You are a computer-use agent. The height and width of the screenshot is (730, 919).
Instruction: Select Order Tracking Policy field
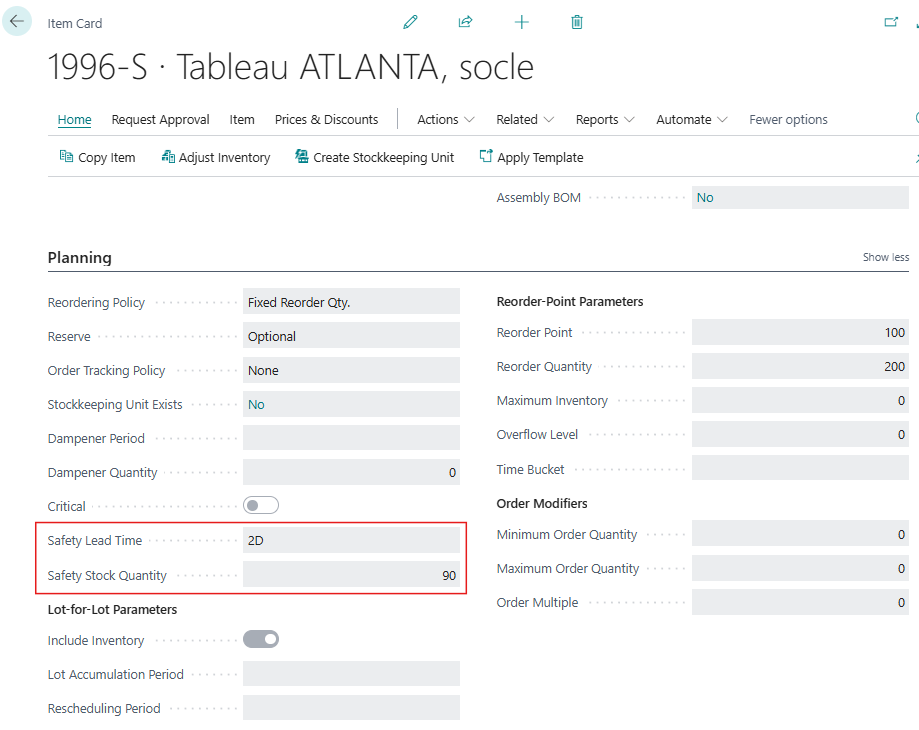[351, 370]
